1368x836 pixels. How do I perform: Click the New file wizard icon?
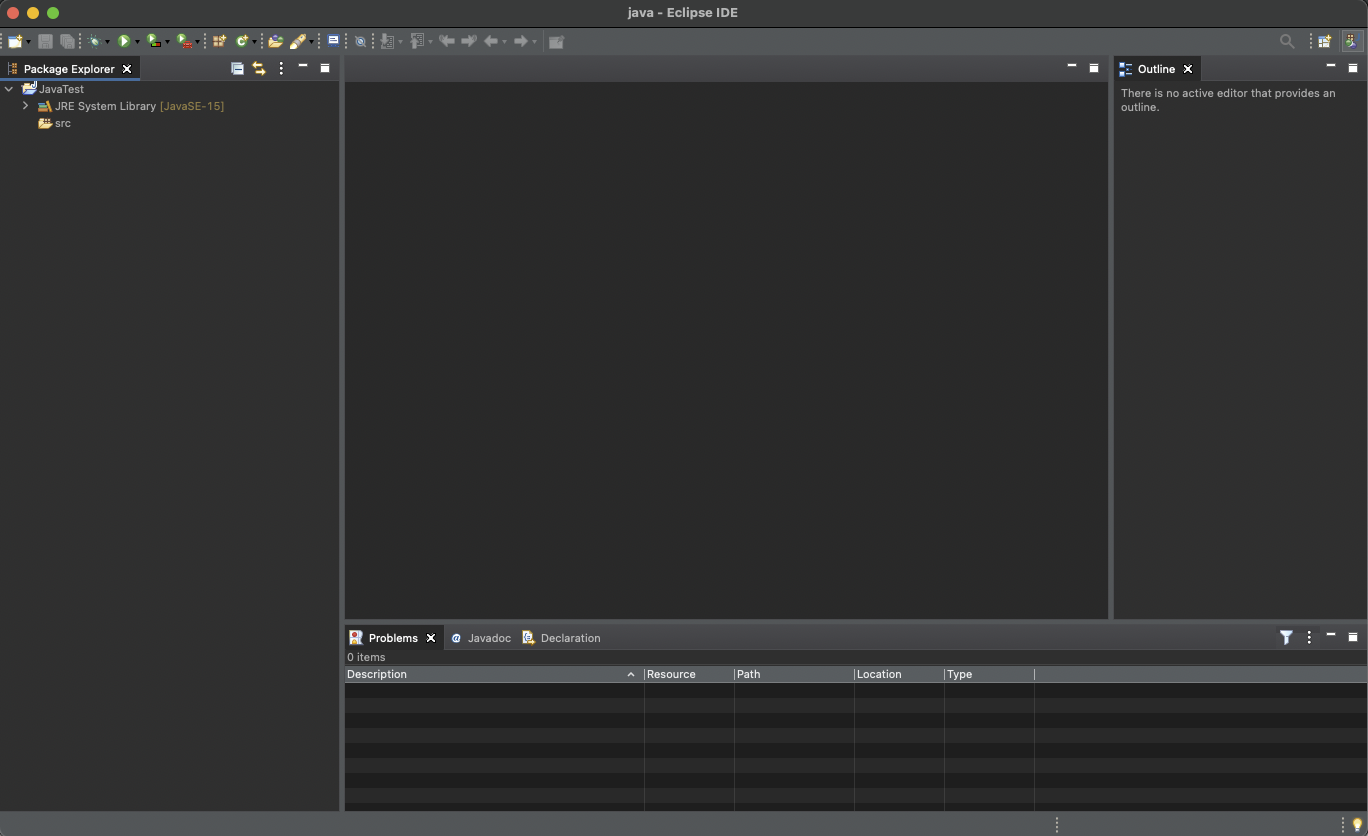click(15, 41)
